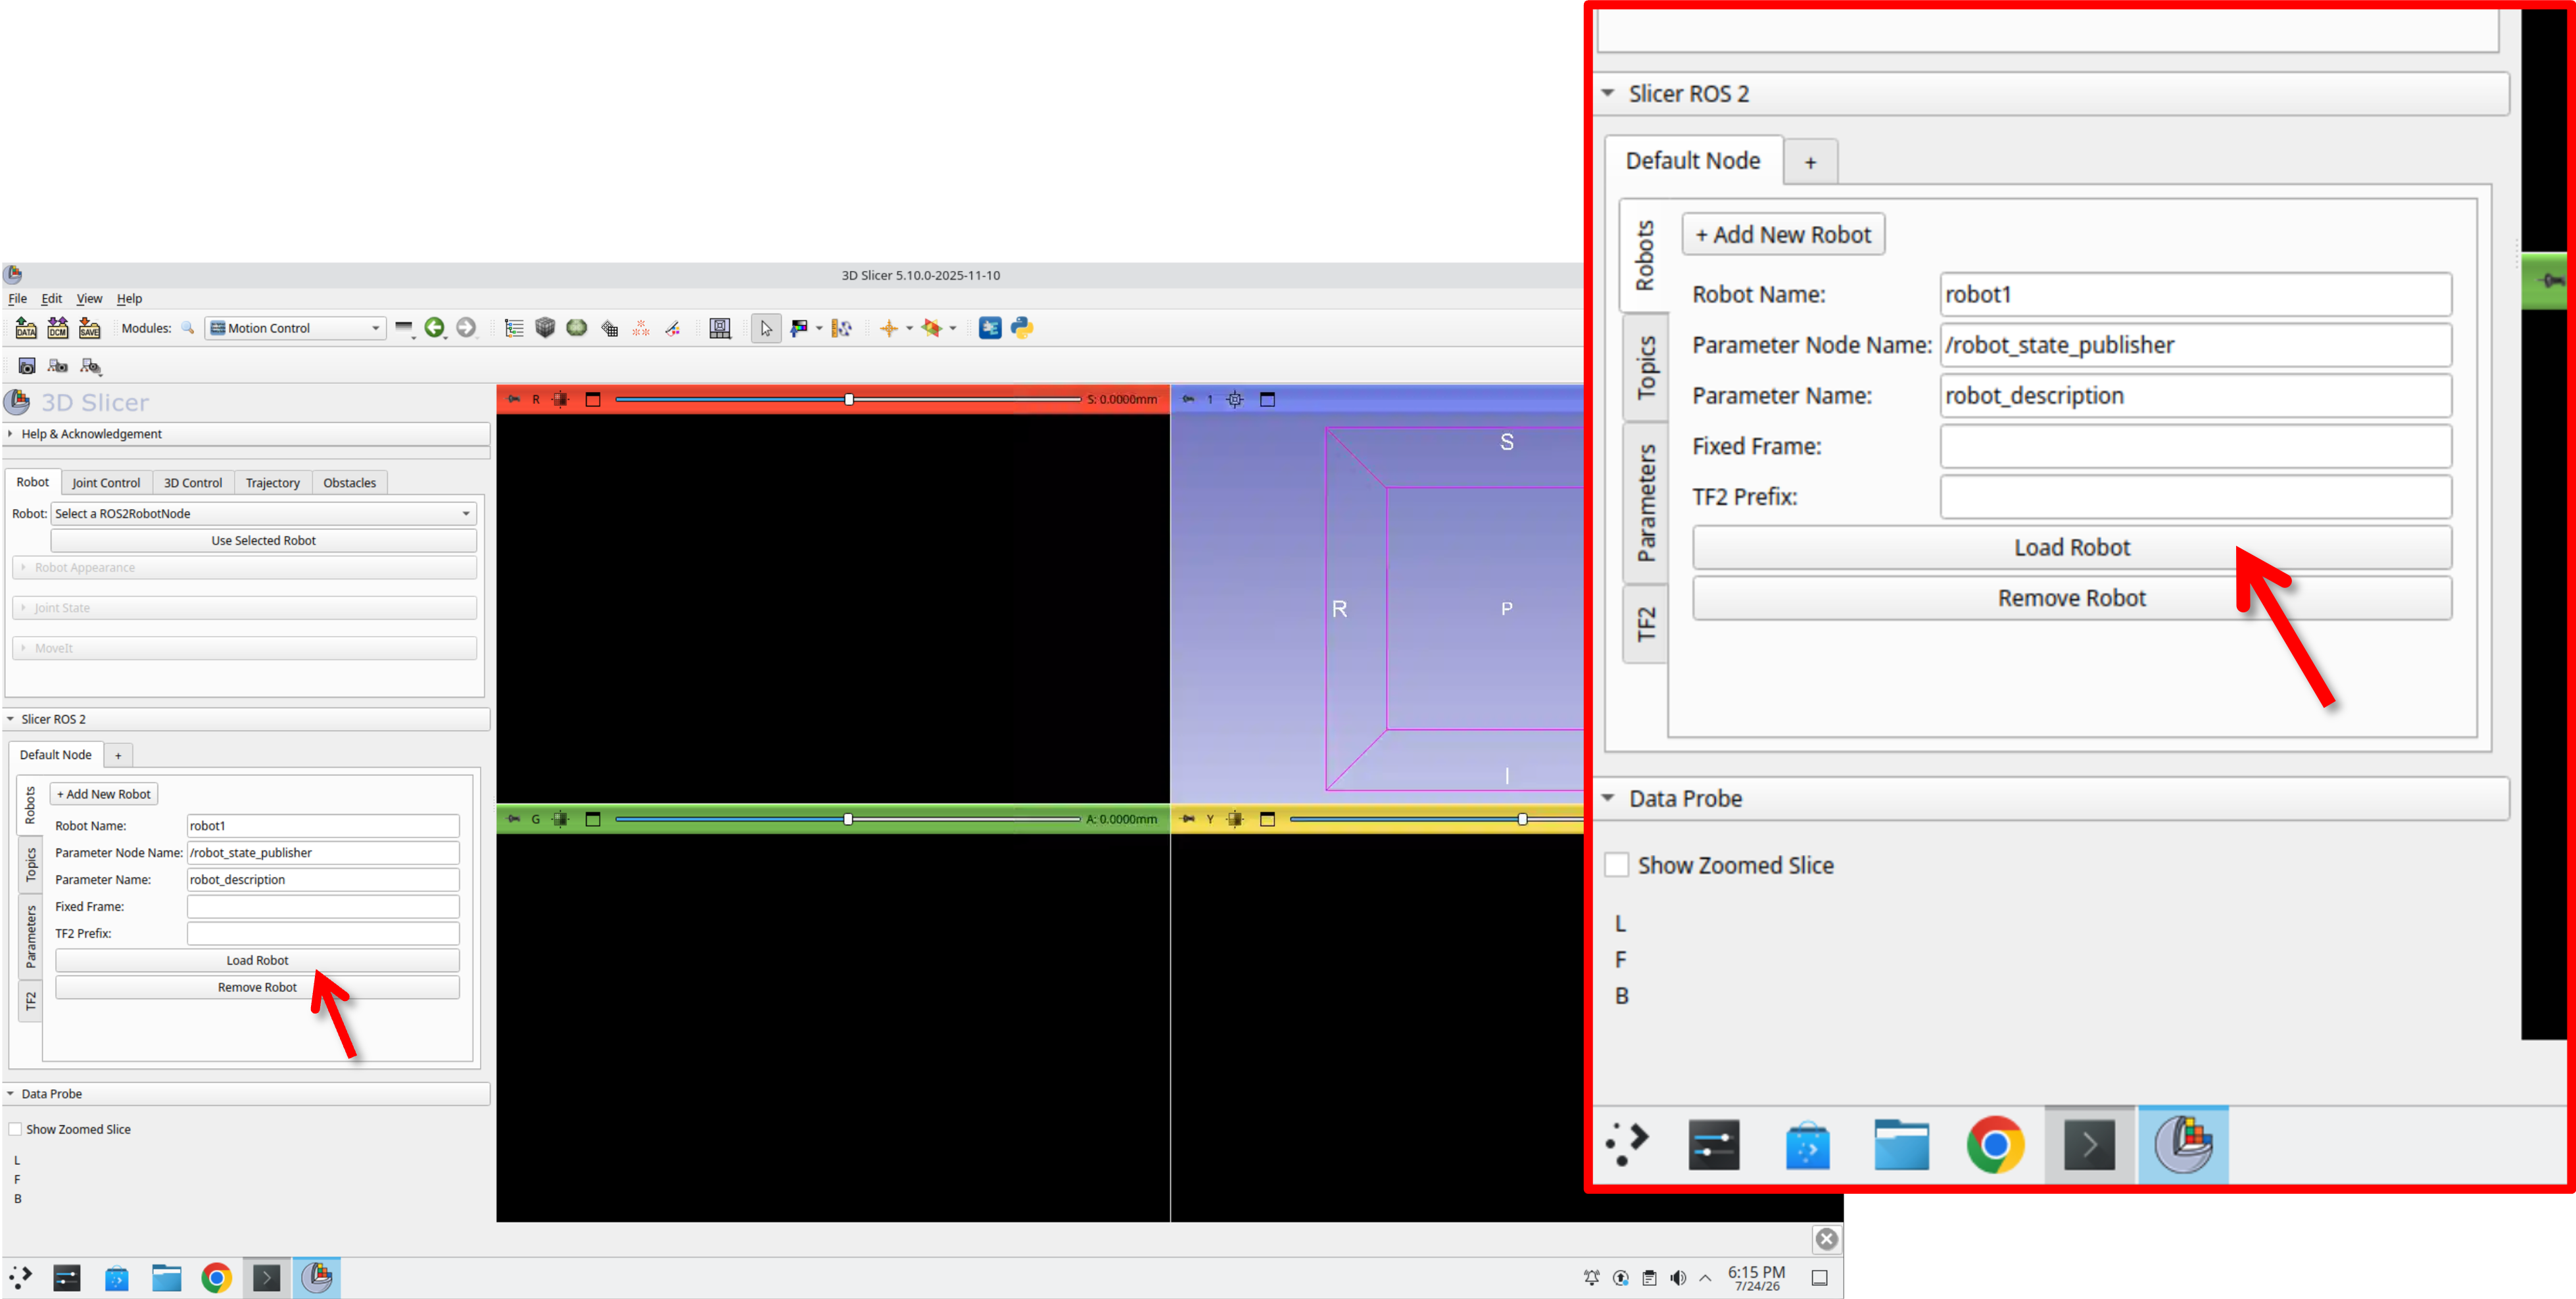The height and width of the screenshot is (1299, 2576).
Task: Open dropdown arrow beside window/level tool
Action: click(819, 328)
